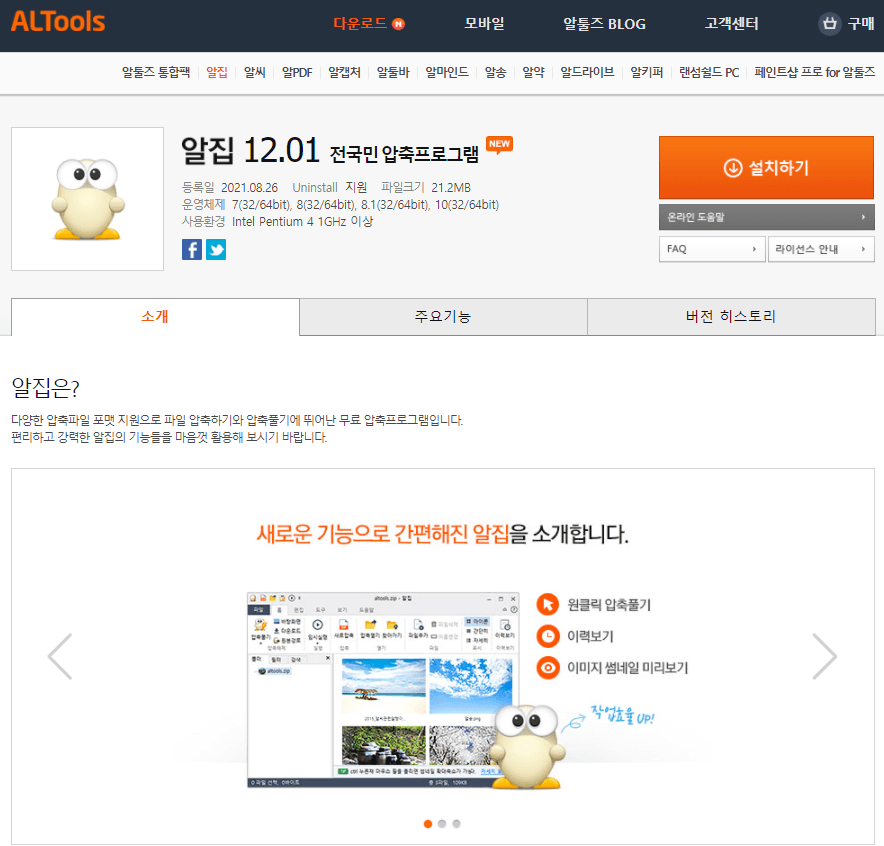Click the ALZip egg mascot product image
This screenshot has width=884, height=846.
87,199
